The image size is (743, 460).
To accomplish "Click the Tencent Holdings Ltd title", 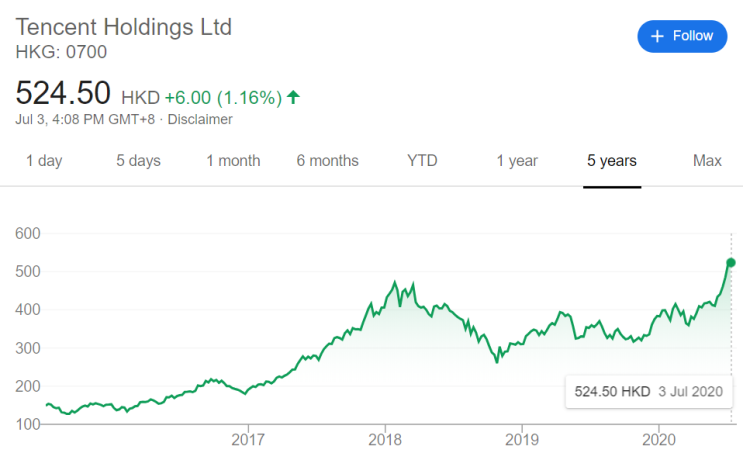I will click(x=124, y=26).
